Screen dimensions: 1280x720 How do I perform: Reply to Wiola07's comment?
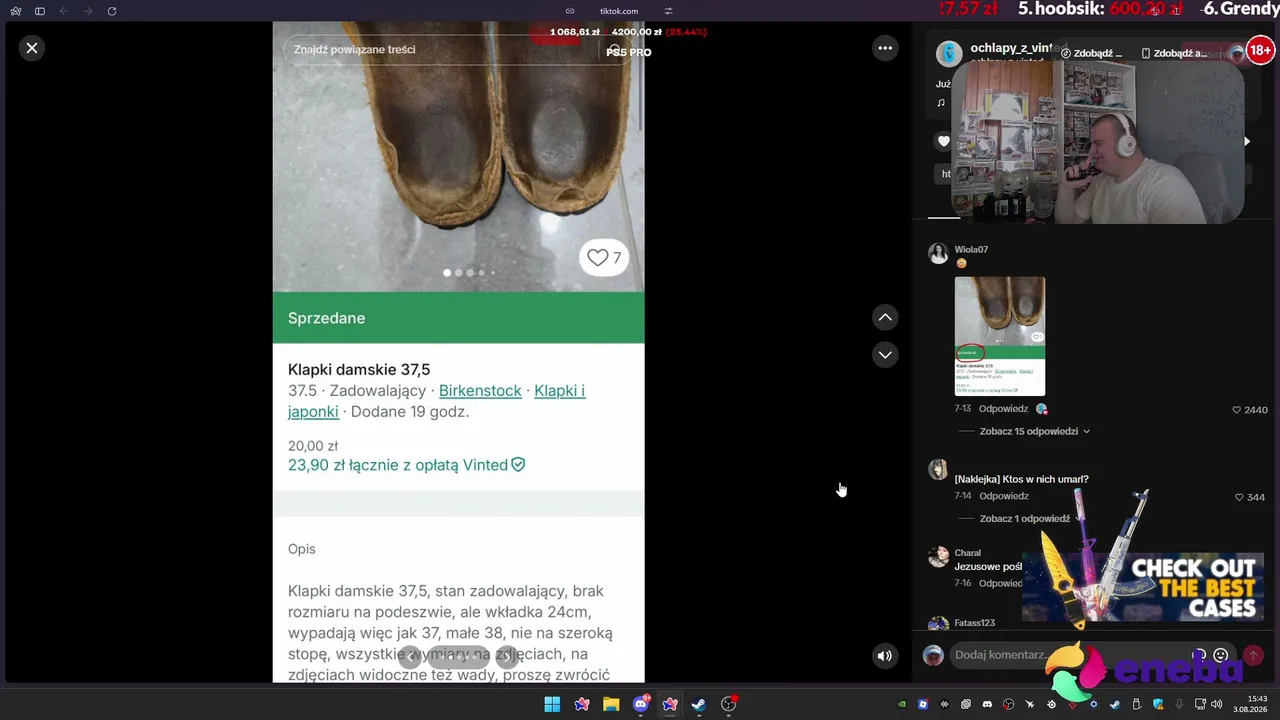1003,409
